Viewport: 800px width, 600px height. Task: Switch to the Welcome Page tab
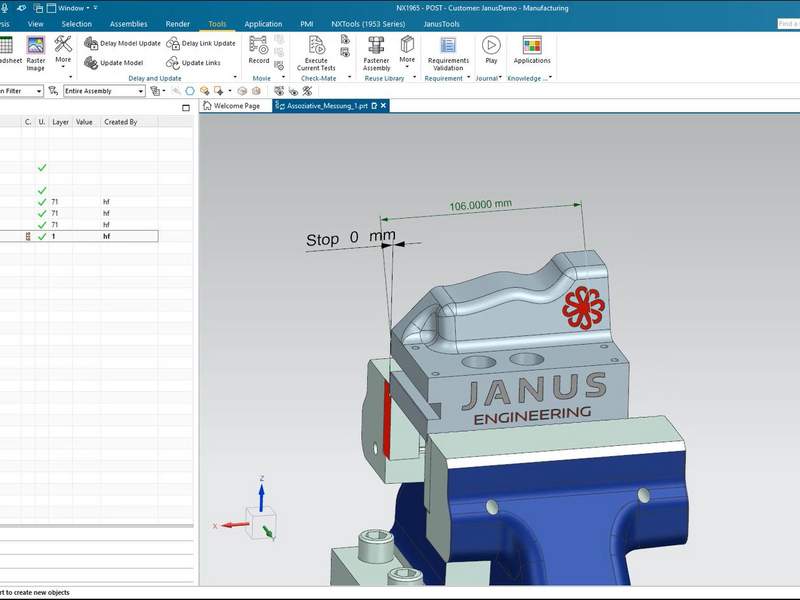click(232, 106)
